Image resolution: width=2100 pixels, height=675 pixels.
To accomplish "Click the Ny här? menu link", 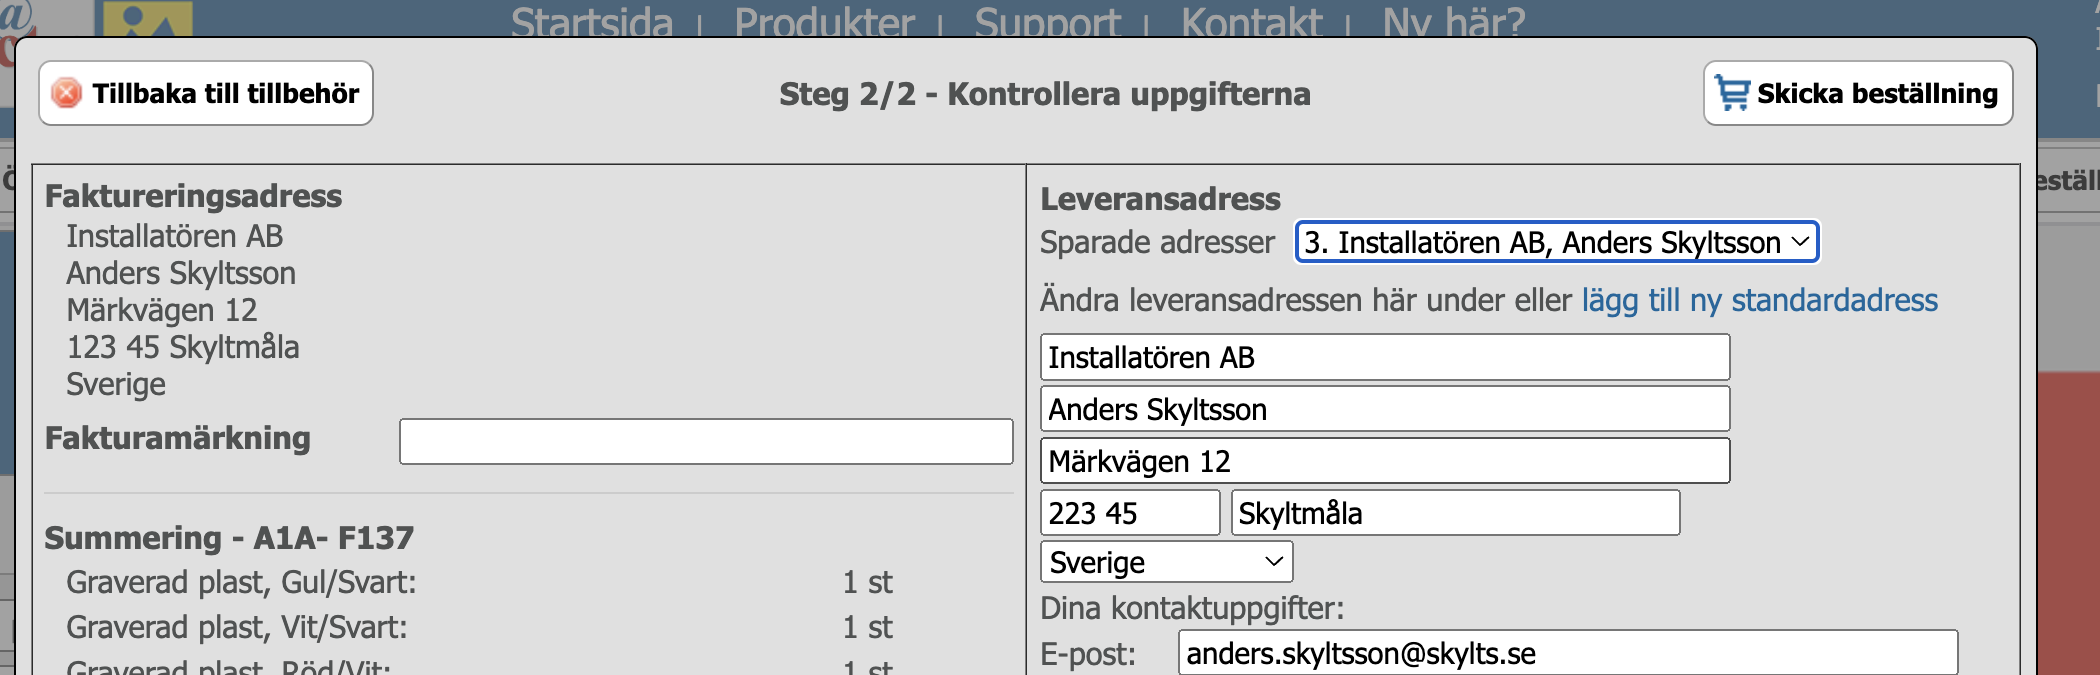I will 1453,22.
